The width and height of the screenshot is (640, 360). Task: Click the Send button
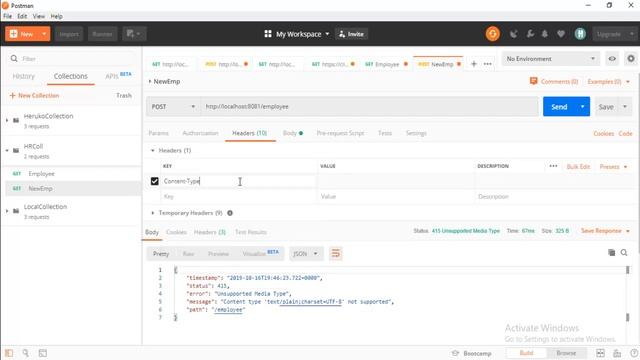559,107
